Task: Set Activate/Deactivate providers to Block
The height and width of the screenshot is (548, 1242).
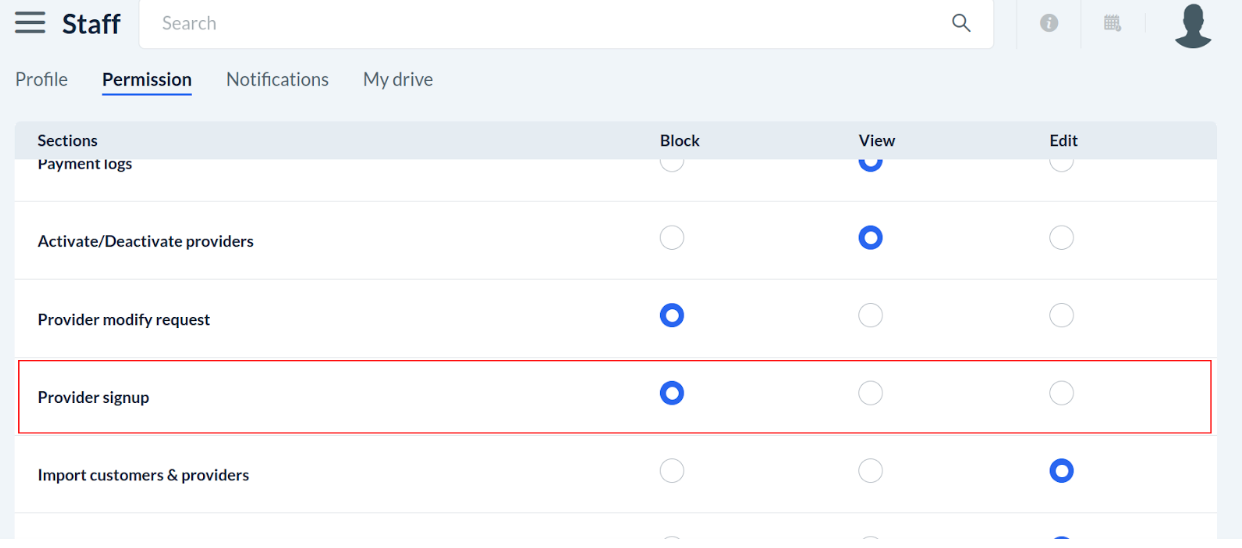Action: (x=672, y=238)
